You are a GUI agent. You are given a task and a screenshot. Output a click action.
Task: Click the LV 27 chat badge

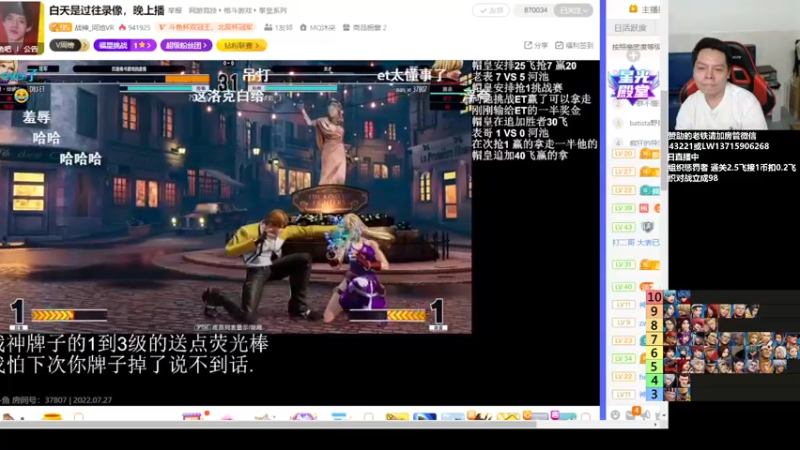tap(623, 171)
